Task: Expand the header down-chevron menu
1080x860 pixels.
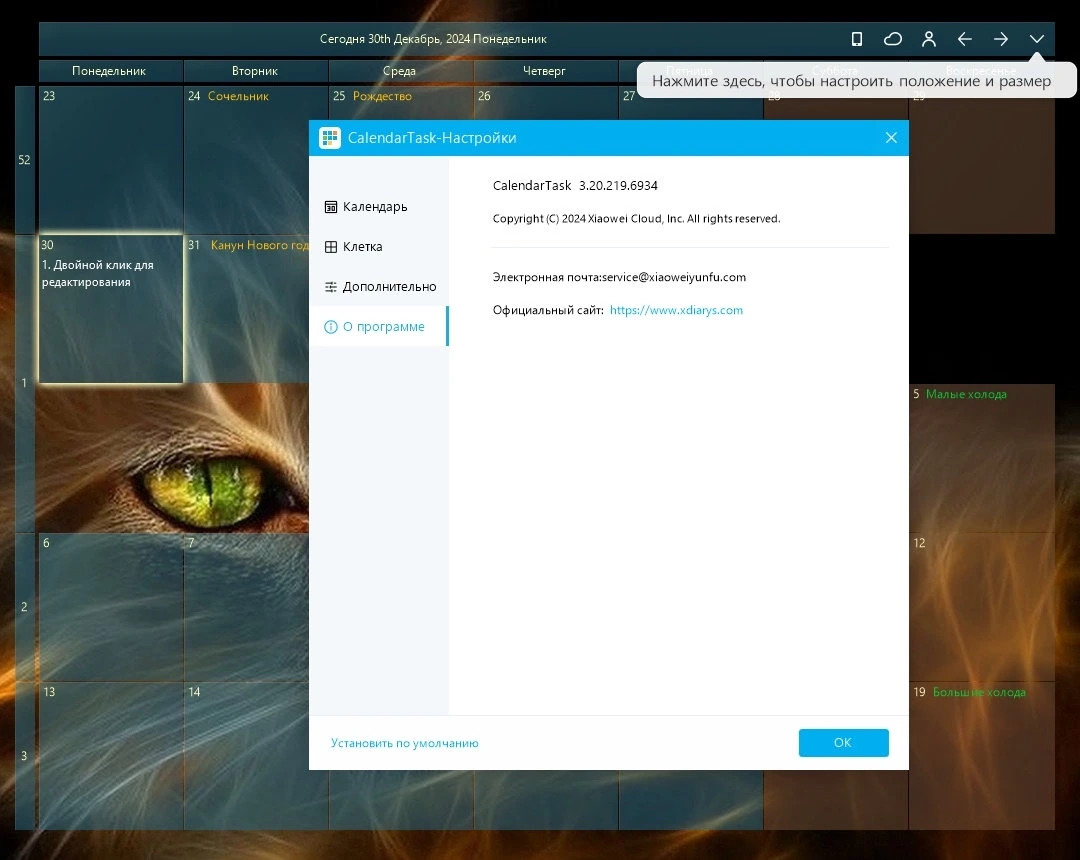Action: (1037, 39)
